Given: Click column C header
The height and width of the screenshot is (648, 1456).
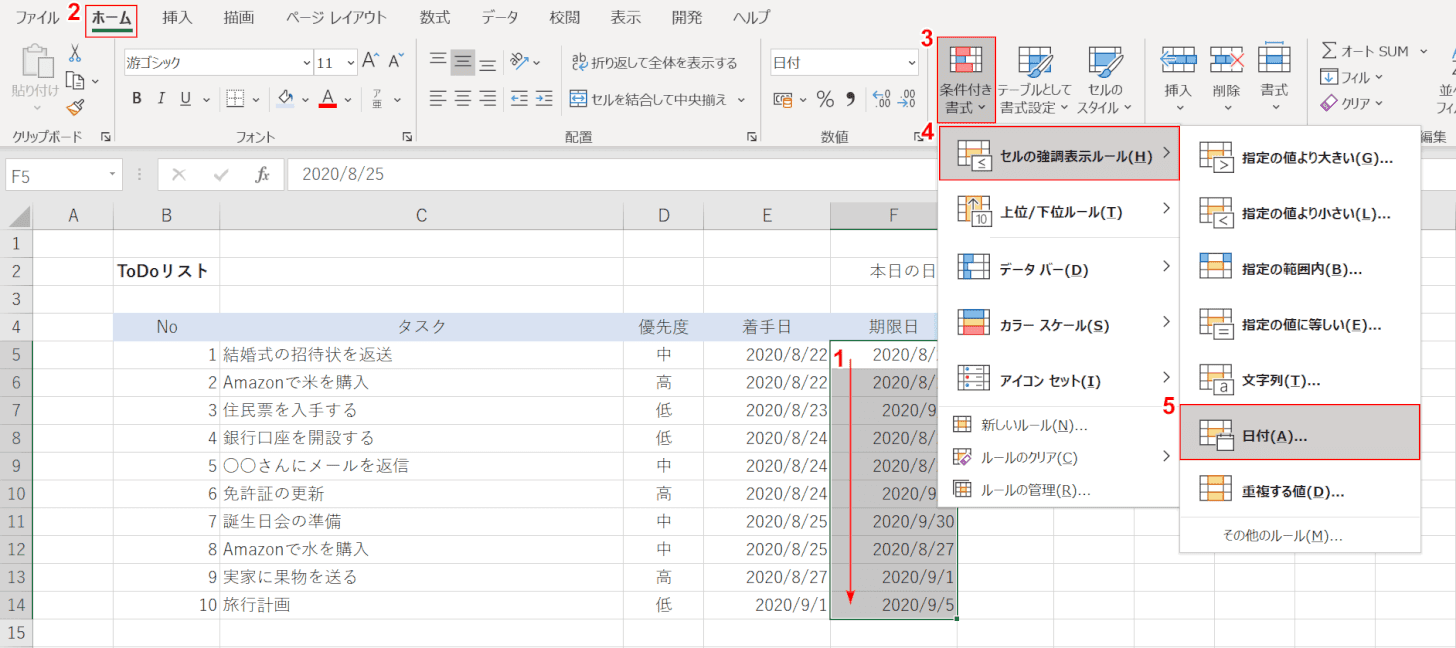Looking at the screenshot, I should tap(421, 215).
